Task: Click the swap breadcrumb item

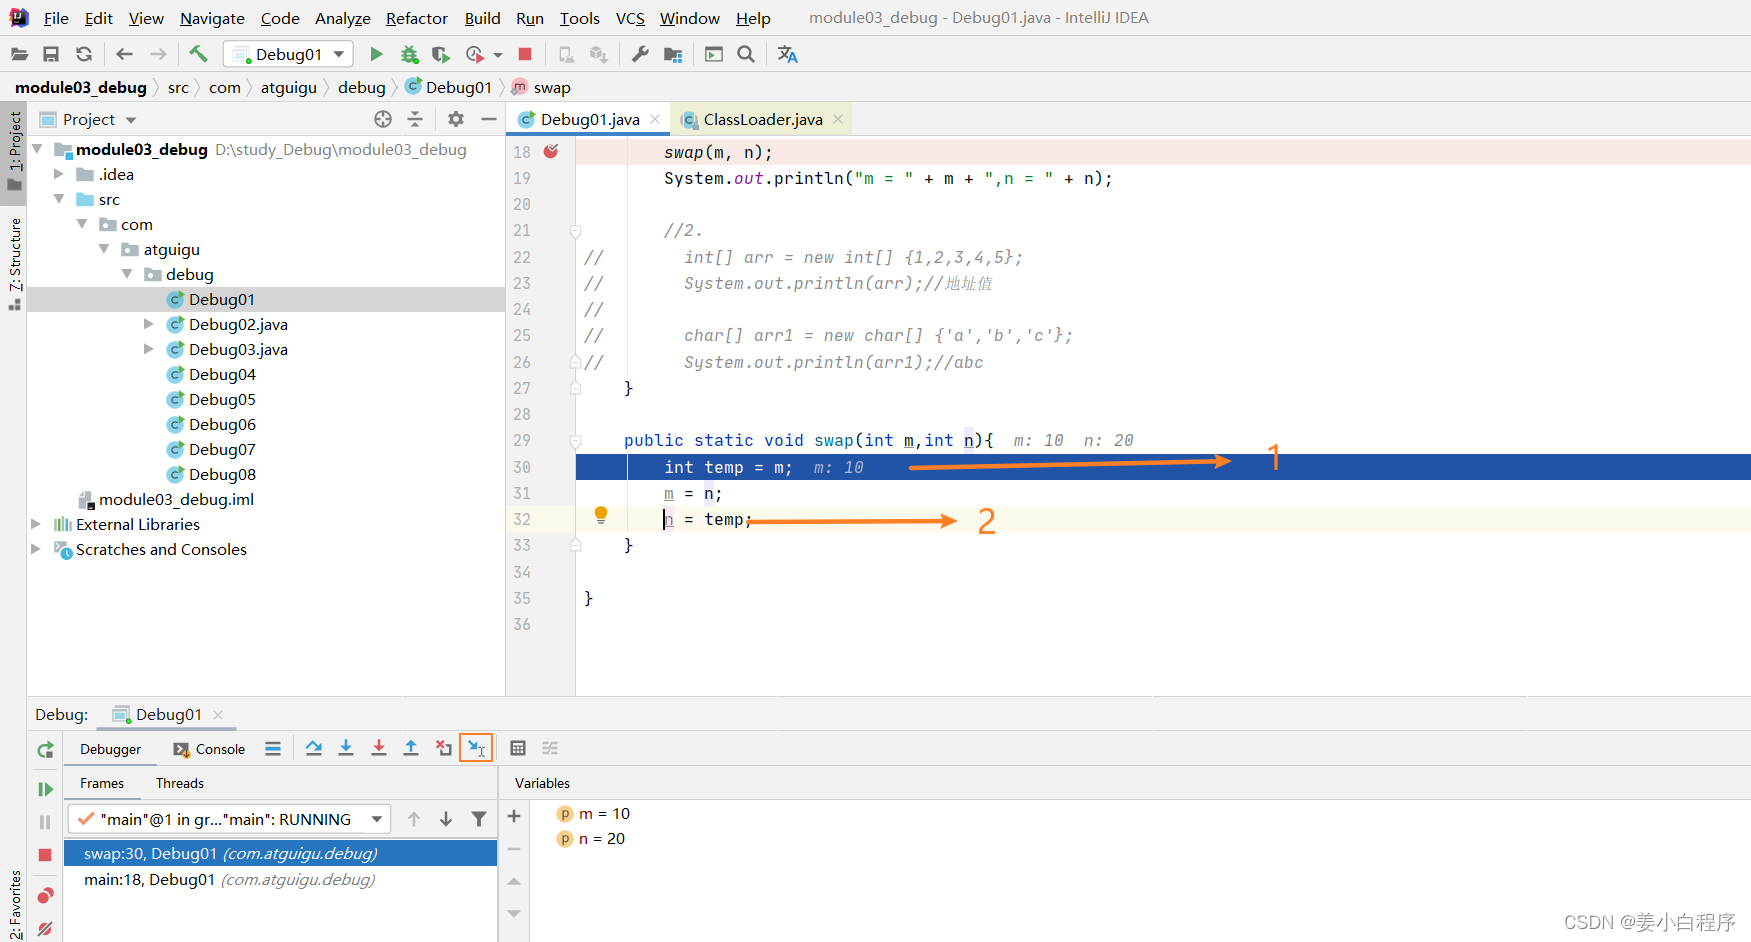Action: 541,87
